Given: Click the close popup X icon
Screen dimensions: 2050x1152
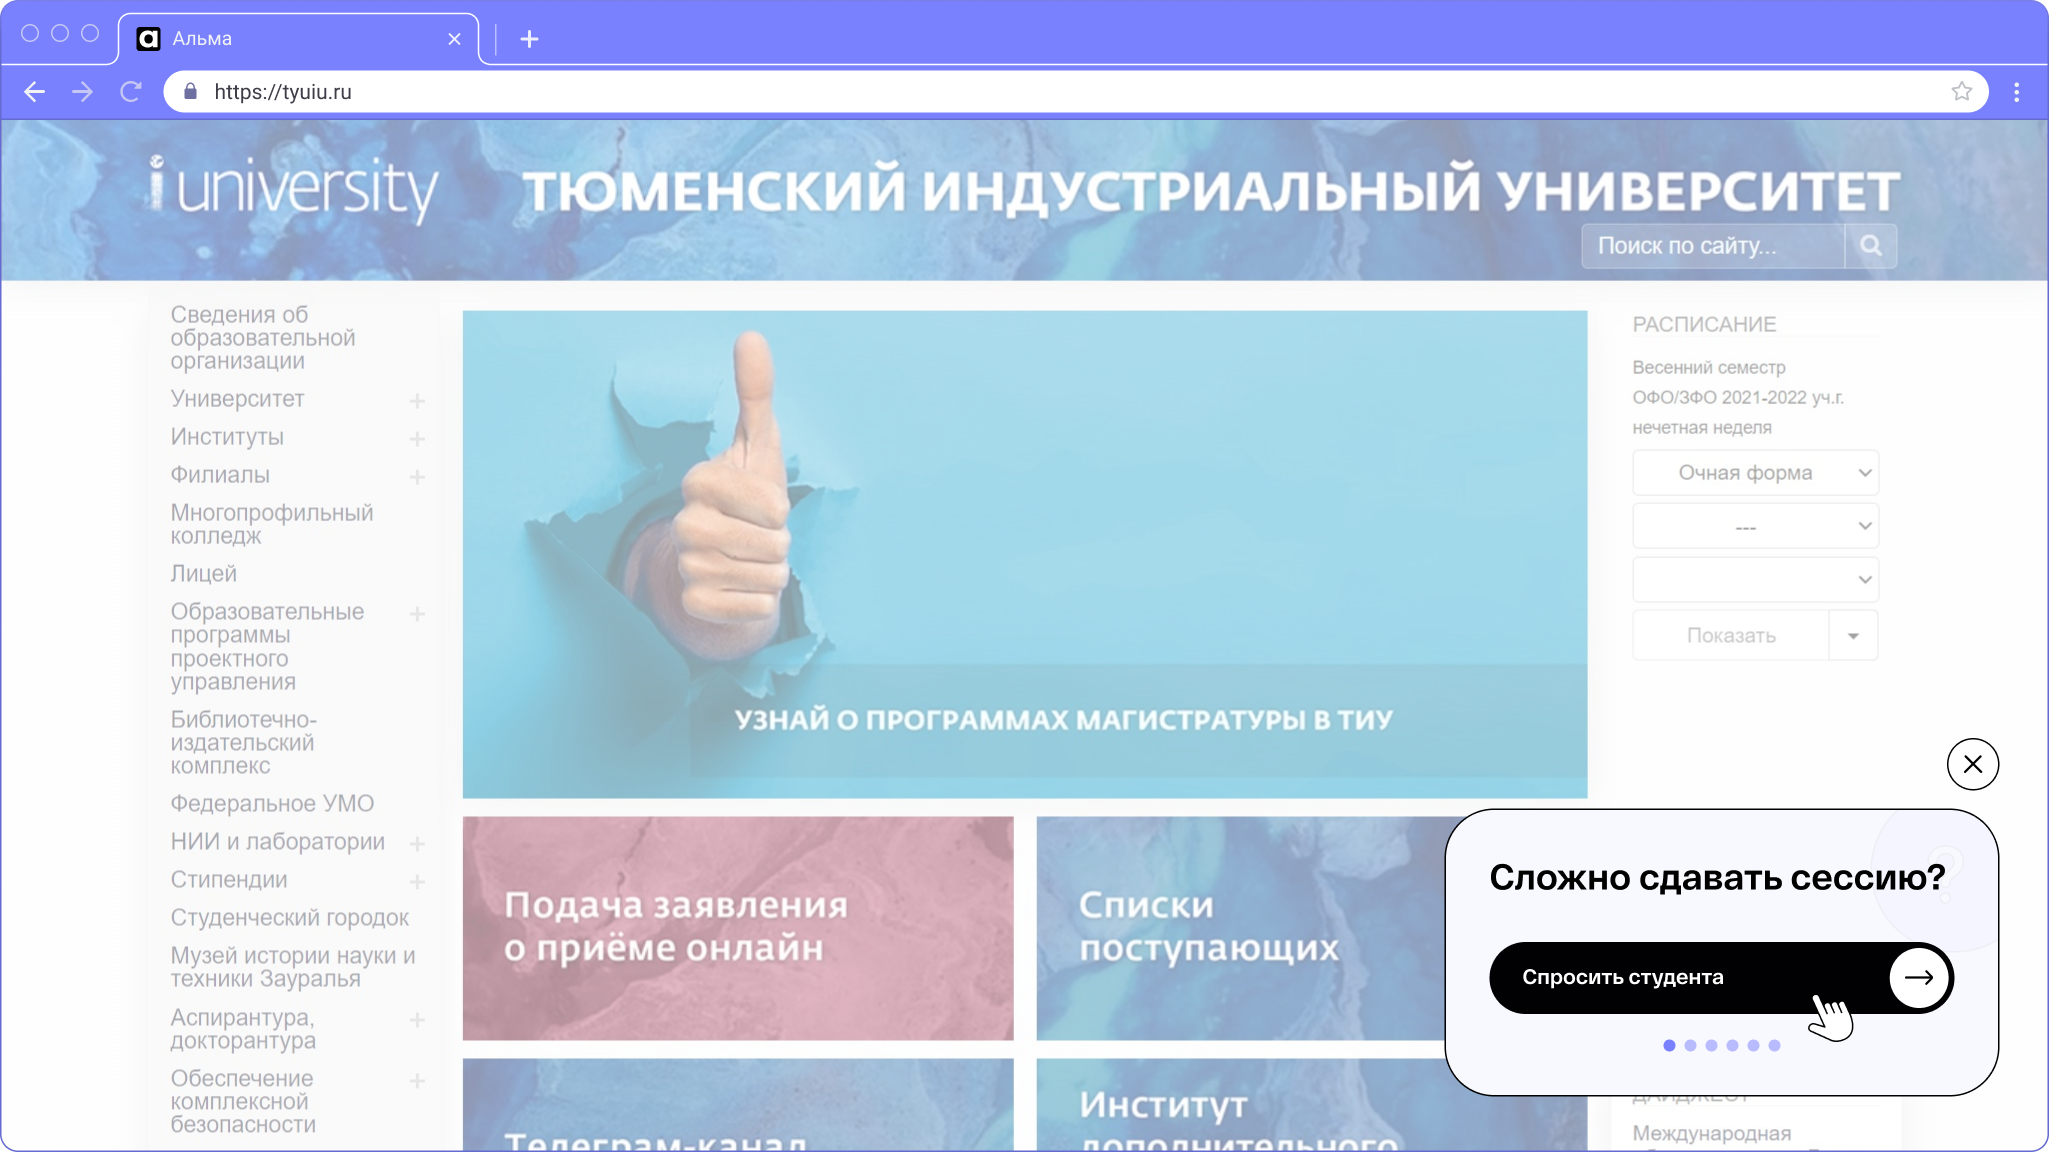Looking at the screenshot, I should [x=1973, y=763].
